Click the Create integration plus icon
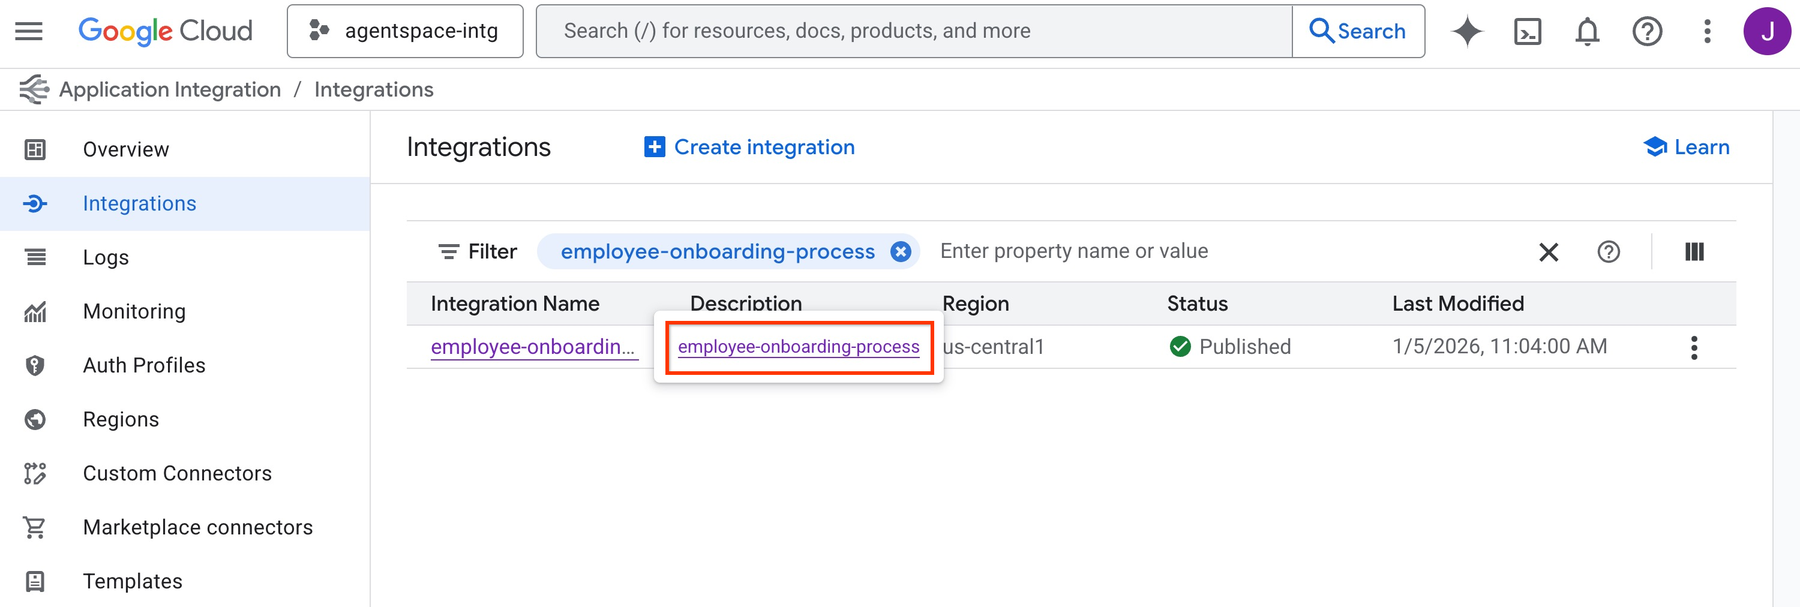 click(654, 147)
